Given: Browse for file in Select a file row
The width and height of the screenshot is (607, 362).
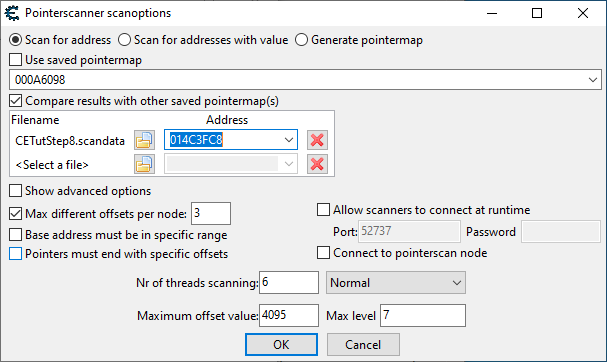Looking at the screenshot, I should click(144, 164).
